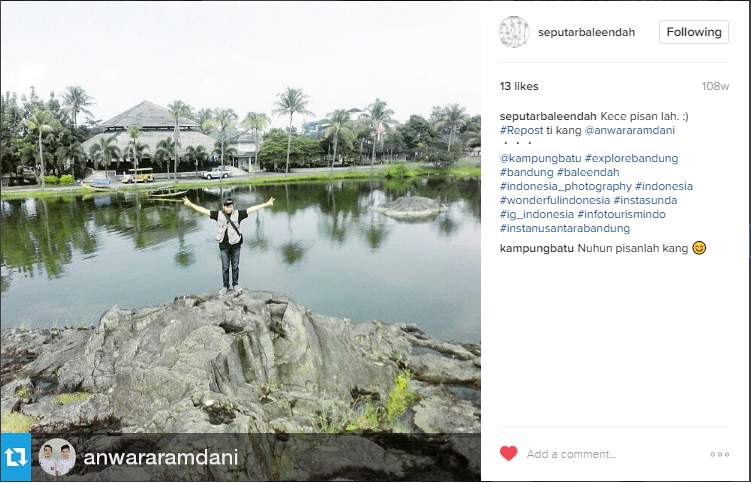Viewport: 751px width, 484px height.
Task: Select the #wonderfulindonesia hashtag
Action: [555, 200]
